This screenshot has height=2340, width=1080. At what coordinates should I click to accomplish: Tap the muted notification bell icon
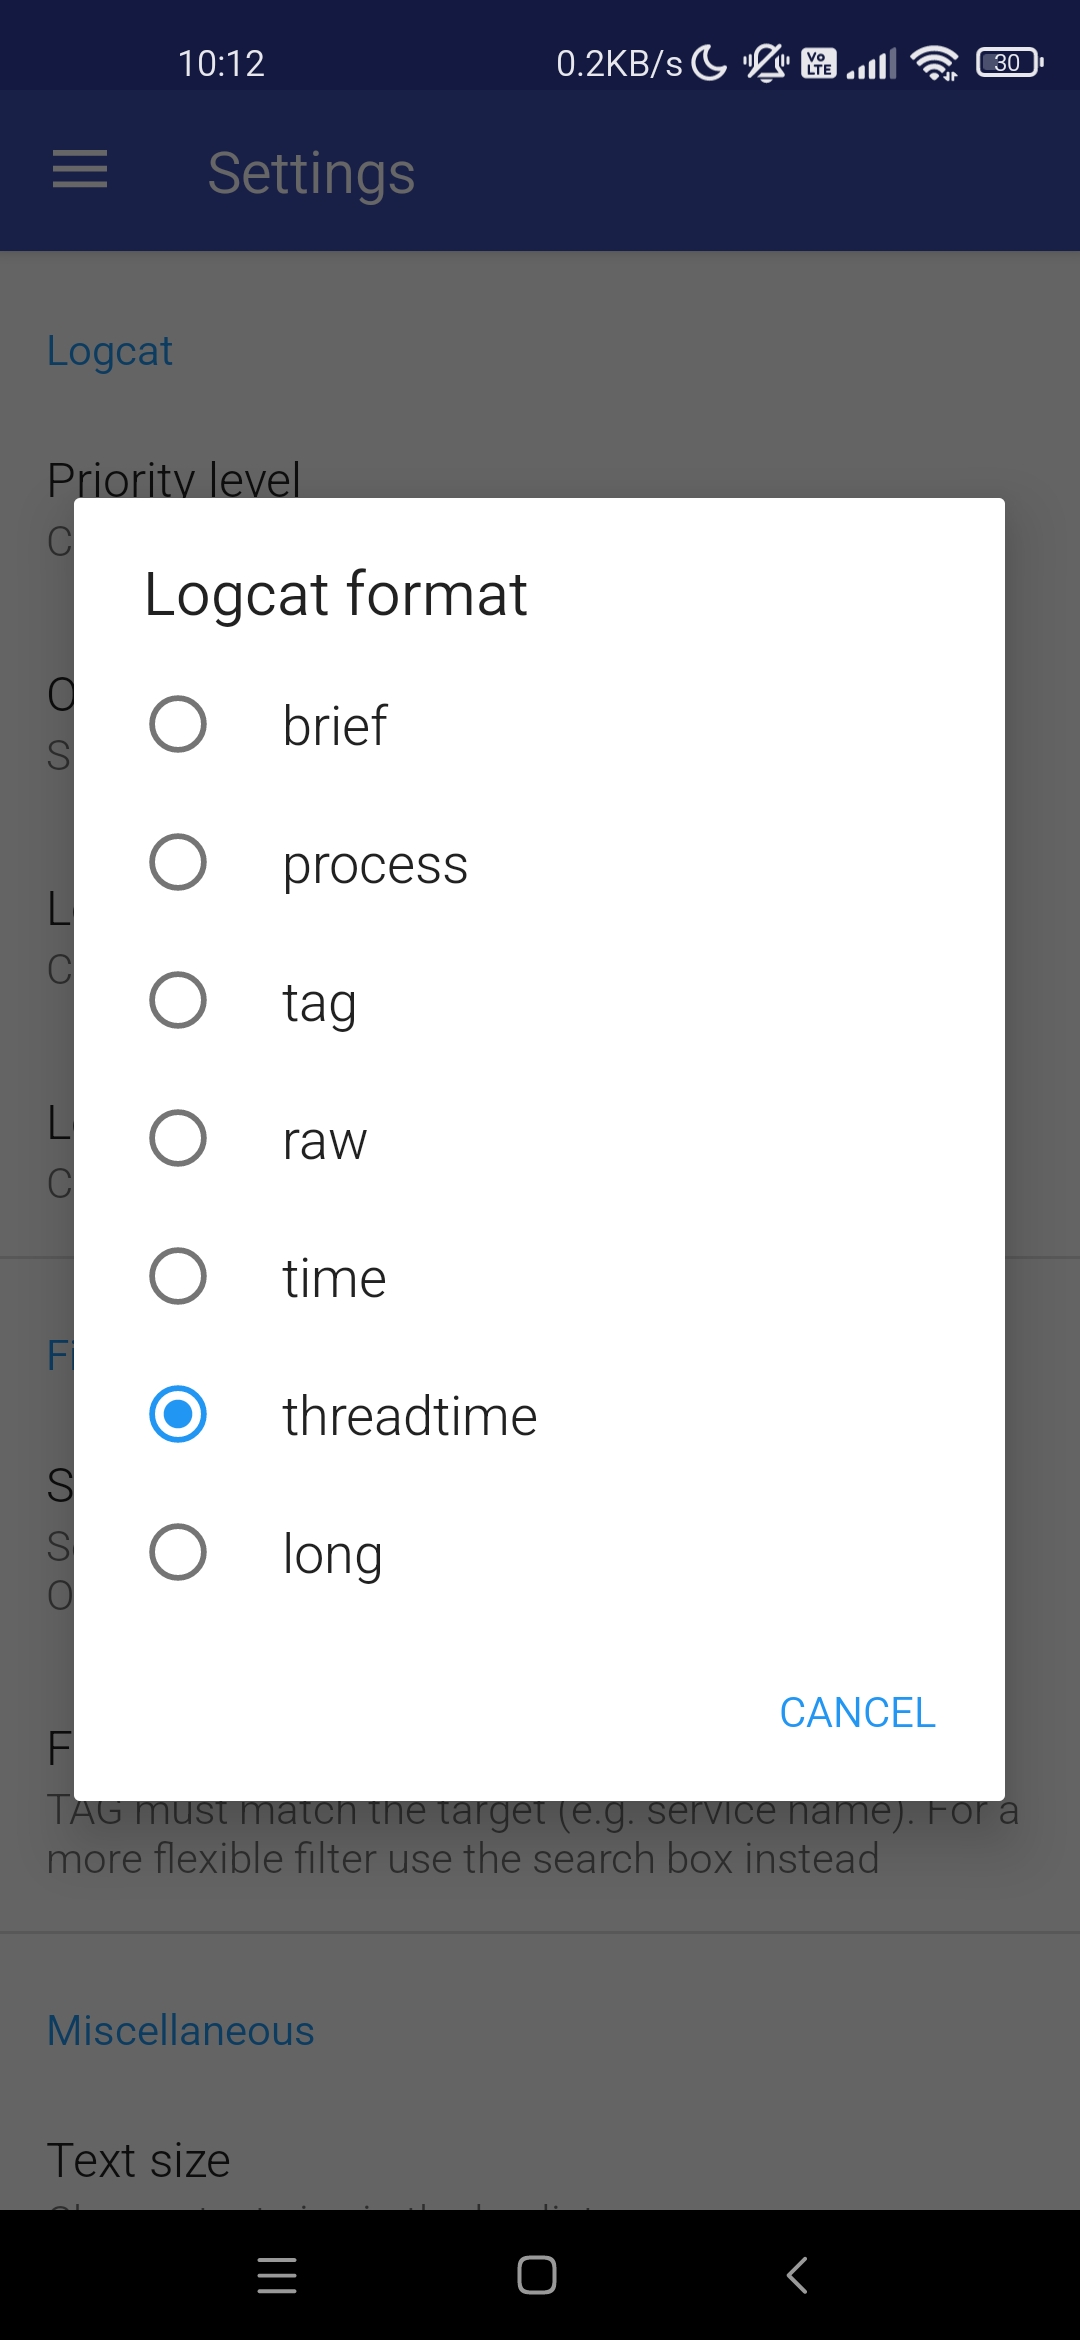pyautogui.click(x=766, y=63)
